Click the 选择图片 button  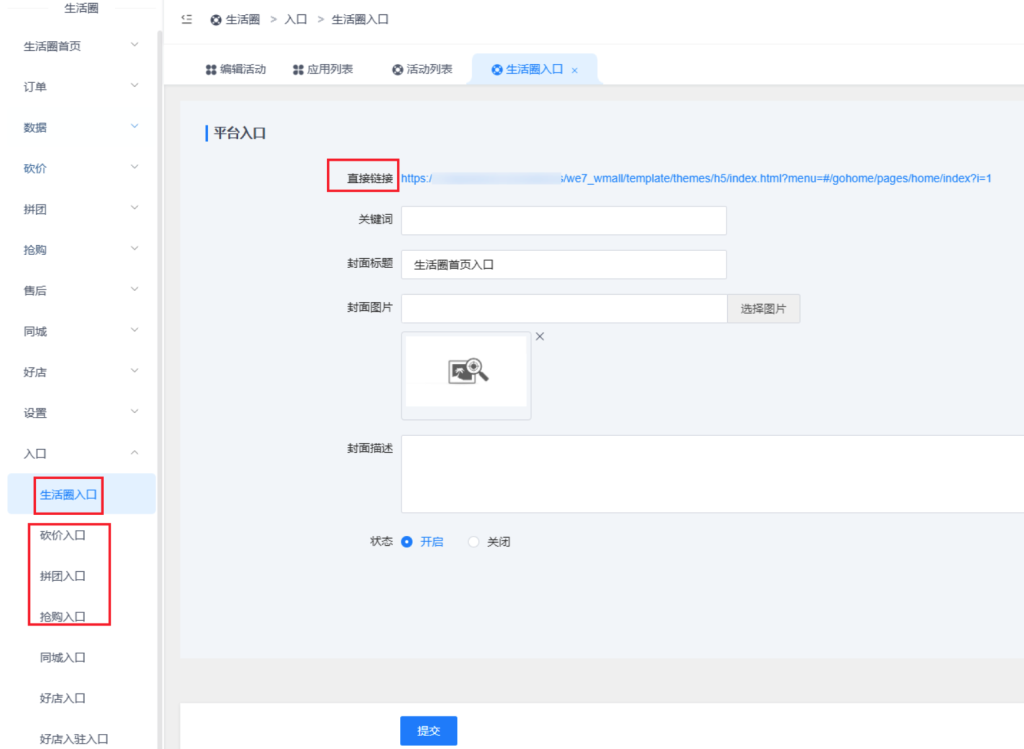tap(763, 309)
